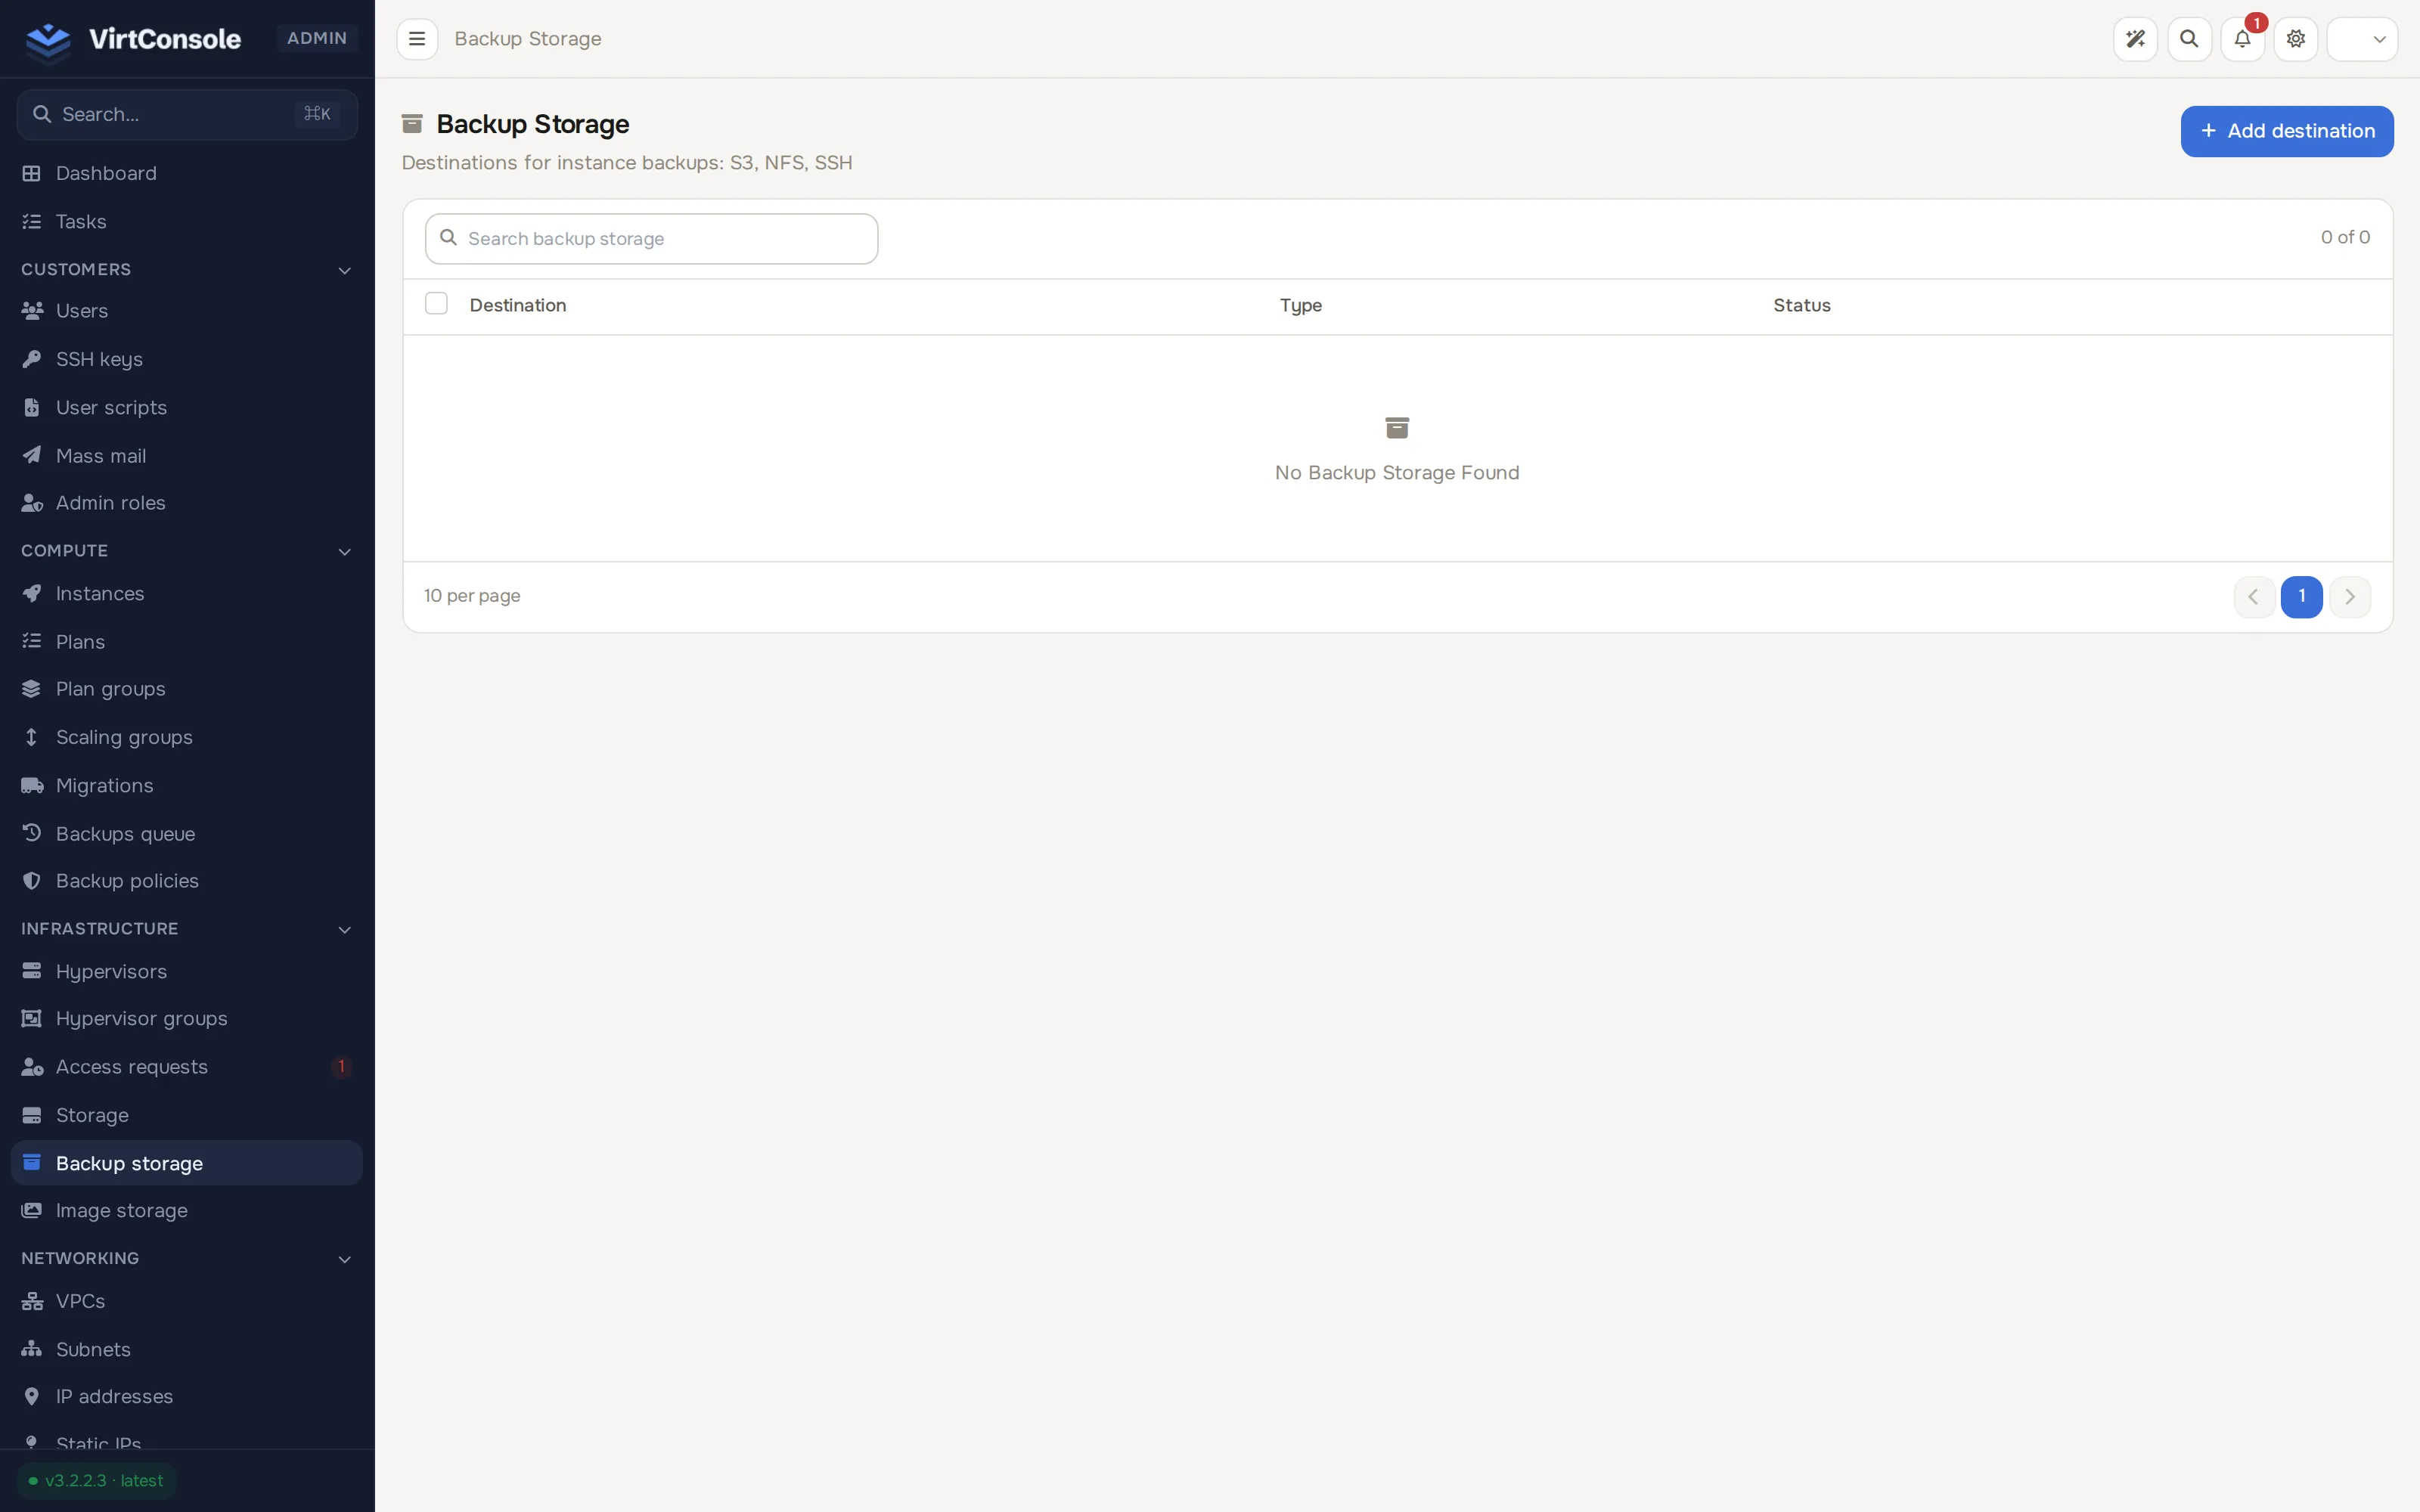Click the Add destination button
Screen dimensions: 2420x1512
(2286, 131)
